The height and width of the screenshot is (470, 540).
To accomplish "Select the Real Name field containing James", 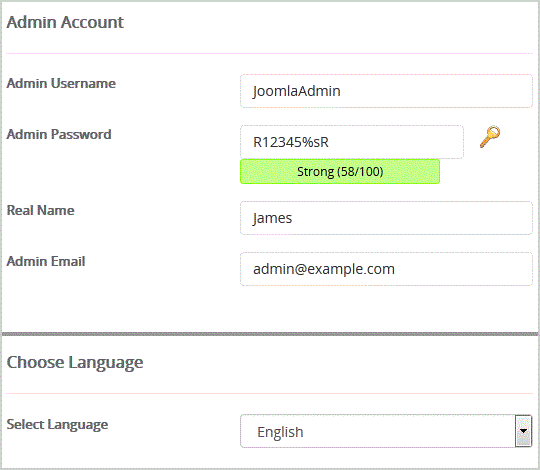I will pyautogui.click(x=386, y=218).
